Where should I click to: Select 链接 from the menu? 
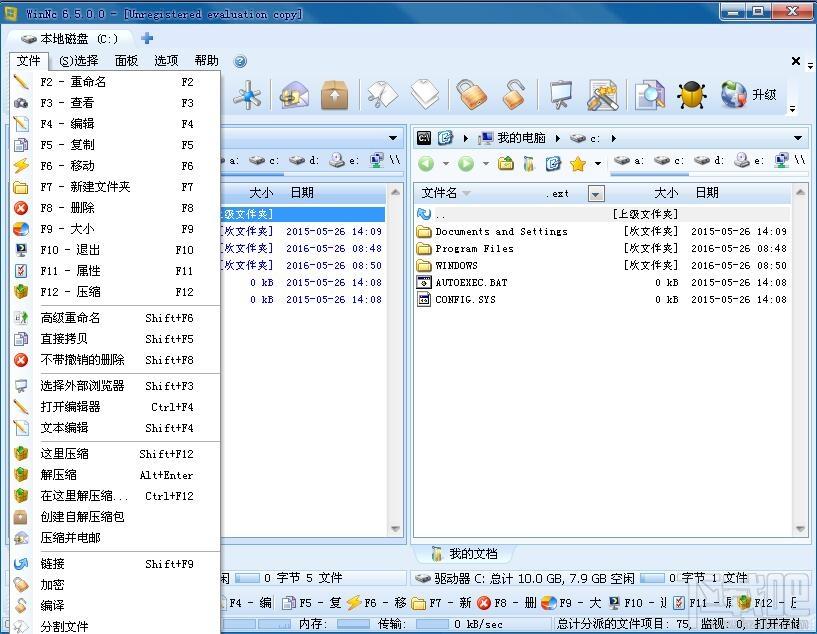point(115,564)
